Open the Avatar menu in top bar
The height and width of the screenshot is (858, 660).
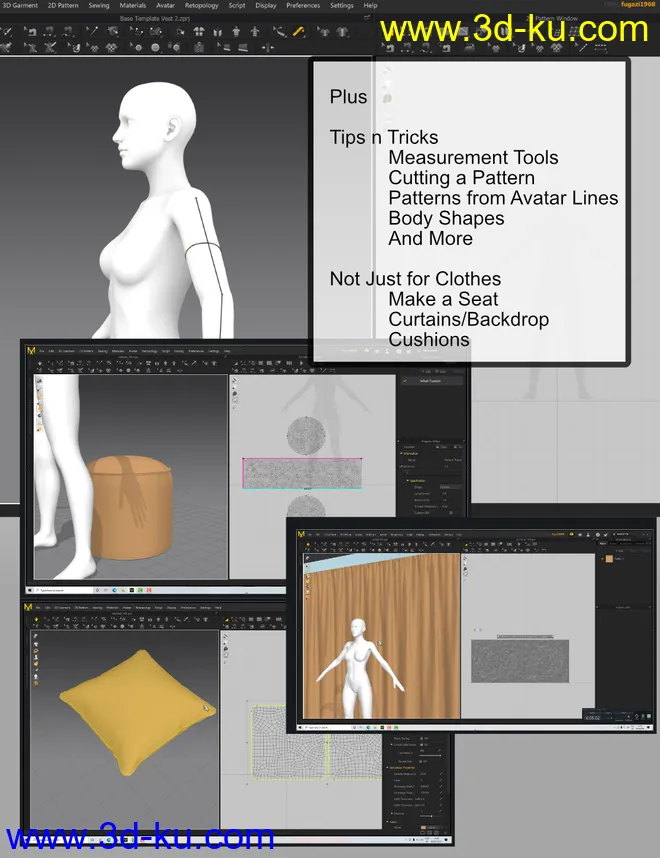click(x=165, y=5)
